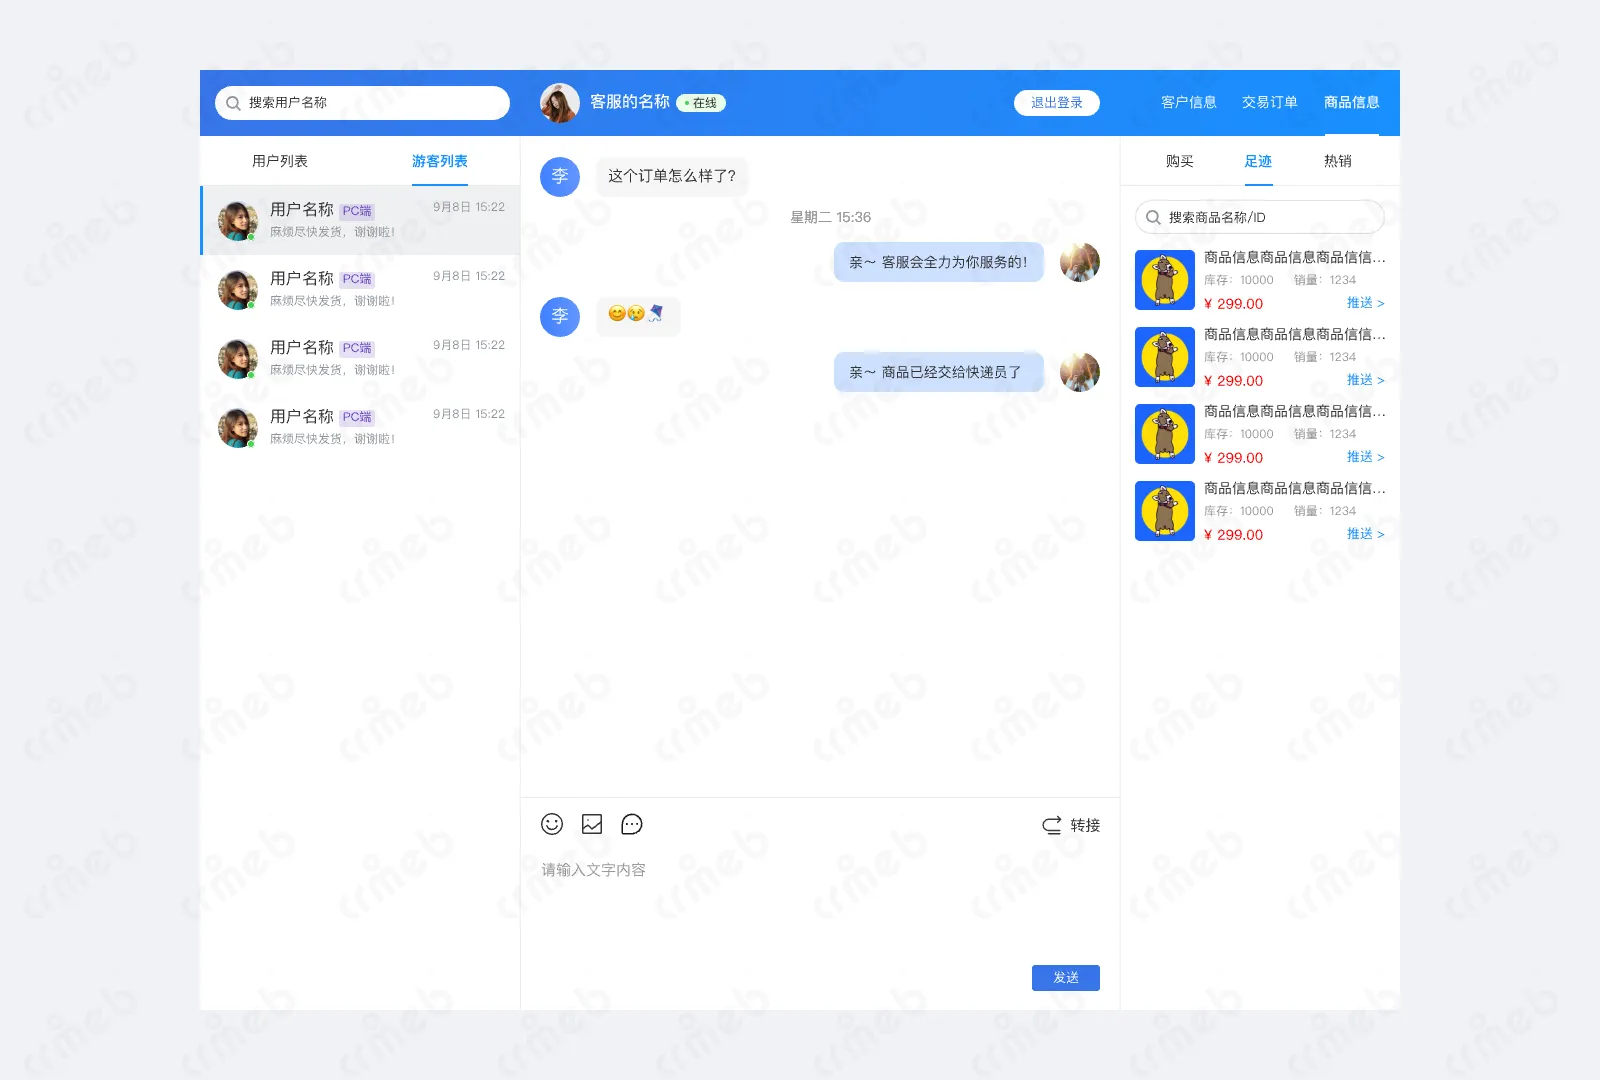Click 推送 on the second product
Viewport: 1600px width, 1080px height.
coord(1365,380)
